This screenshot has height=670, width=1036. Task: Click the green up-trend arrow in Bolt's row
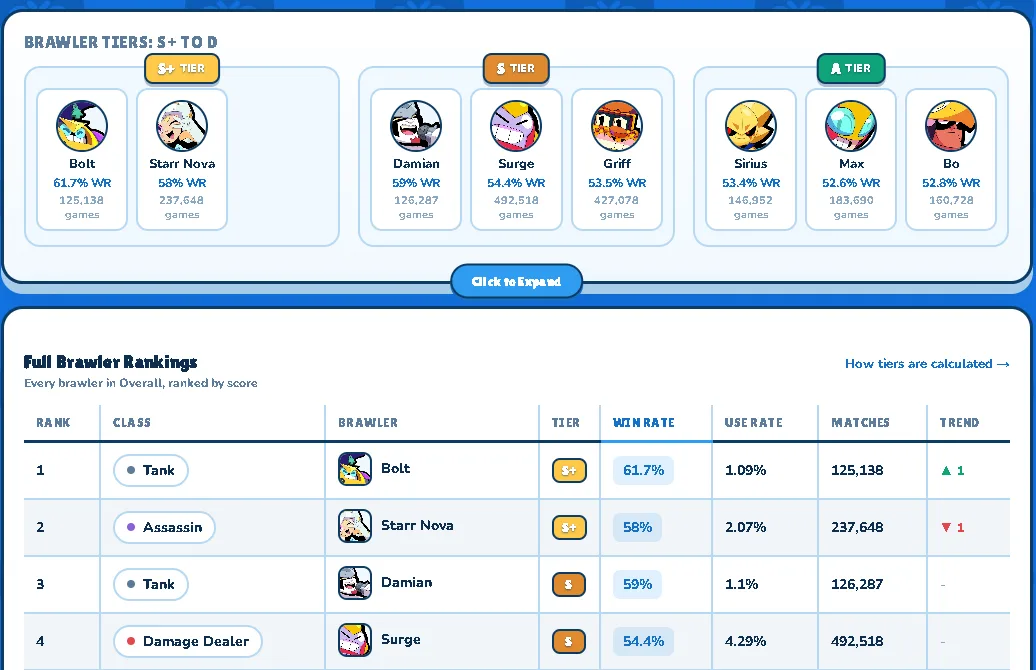(x=946, y=470)
